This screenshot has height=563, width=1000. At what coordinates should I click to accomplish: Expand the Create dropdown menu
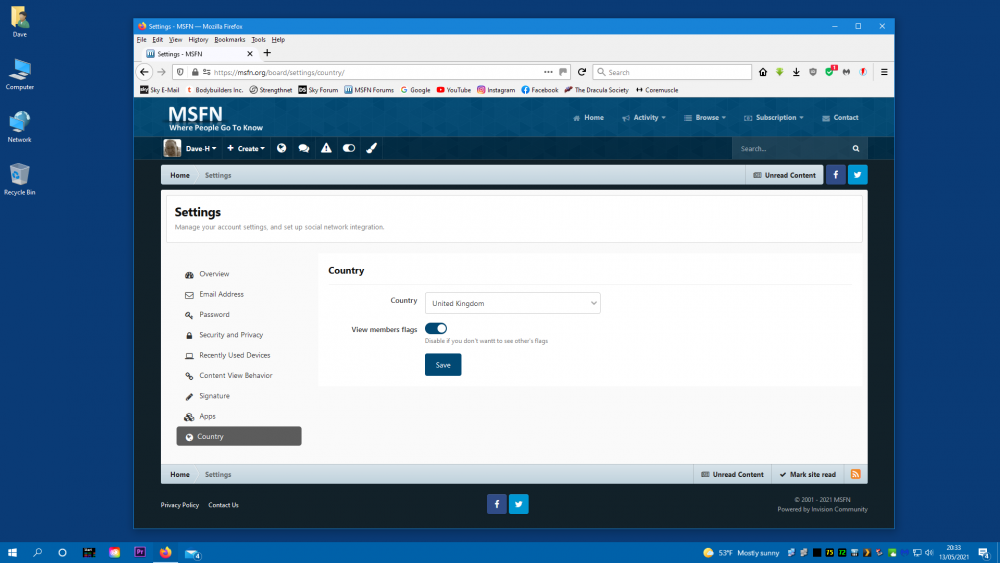[x=246, y=148]
